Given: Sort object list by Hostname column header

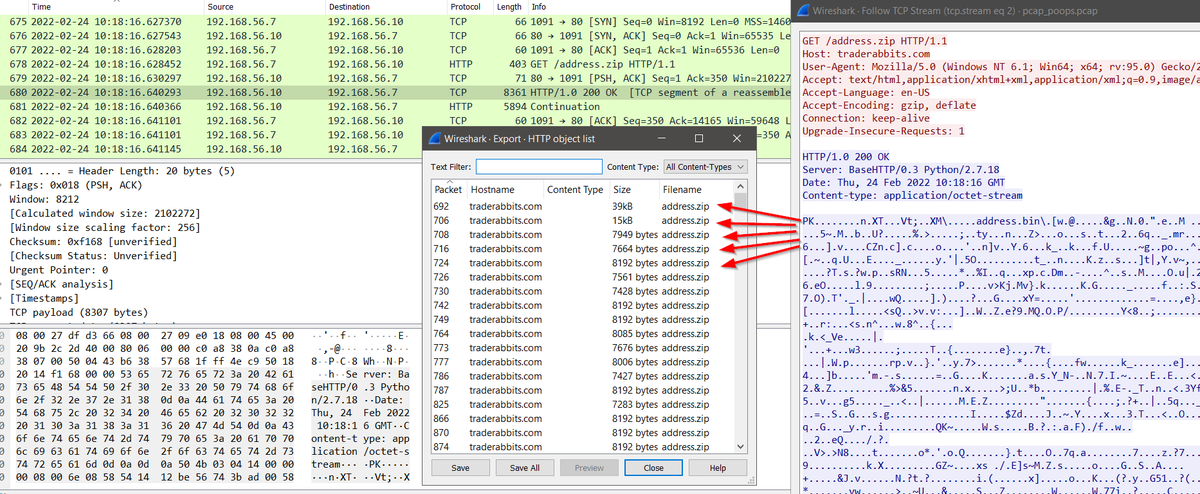Looking at the screenshot, I should [x=504, y=189].
